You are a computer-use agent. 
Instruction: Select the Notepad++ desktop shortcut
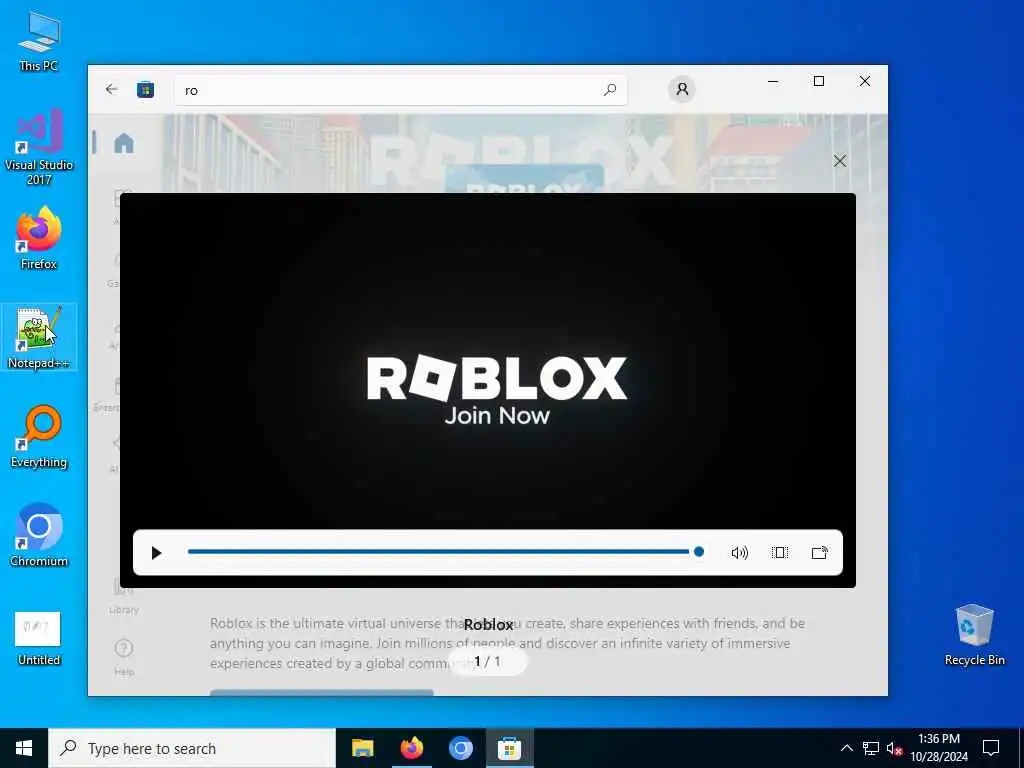pyautogui.click(x=39, y=337)
